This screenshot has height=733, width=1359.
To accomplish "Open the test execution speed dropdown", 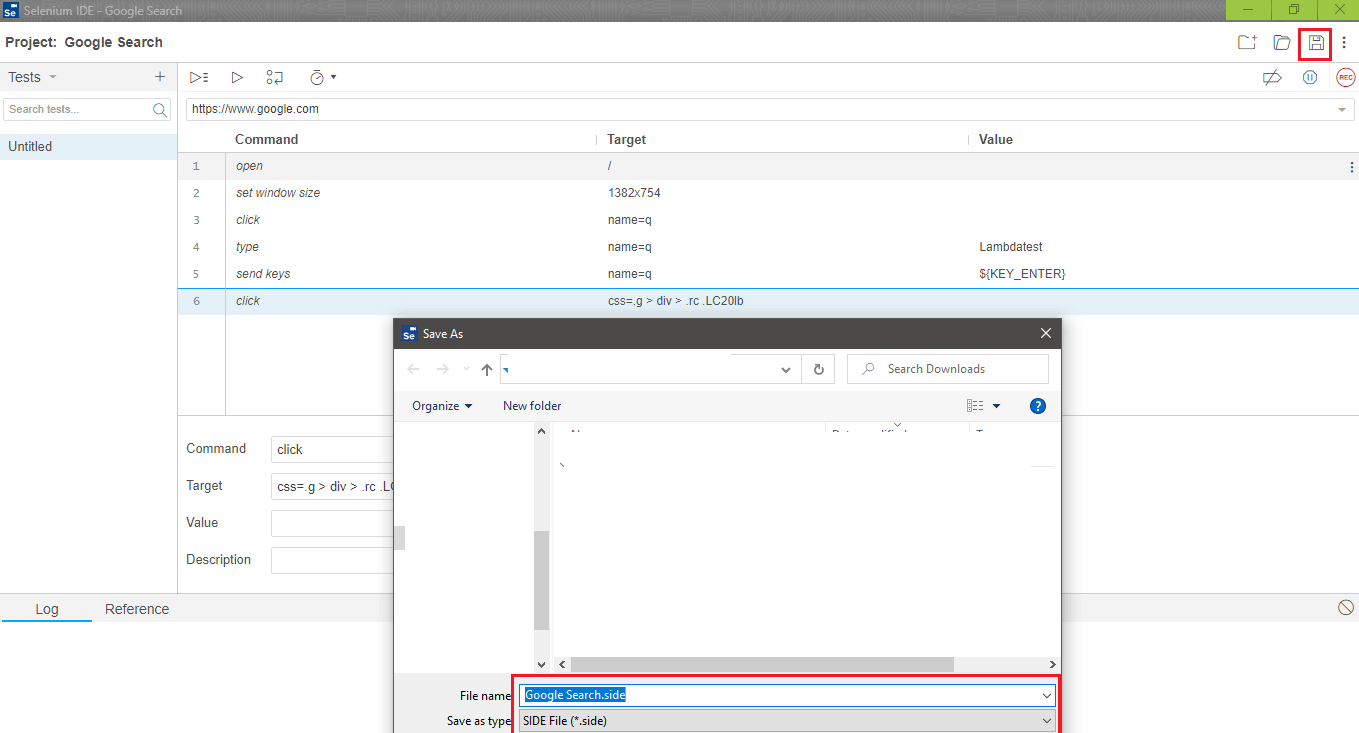I will coord(333,77).
